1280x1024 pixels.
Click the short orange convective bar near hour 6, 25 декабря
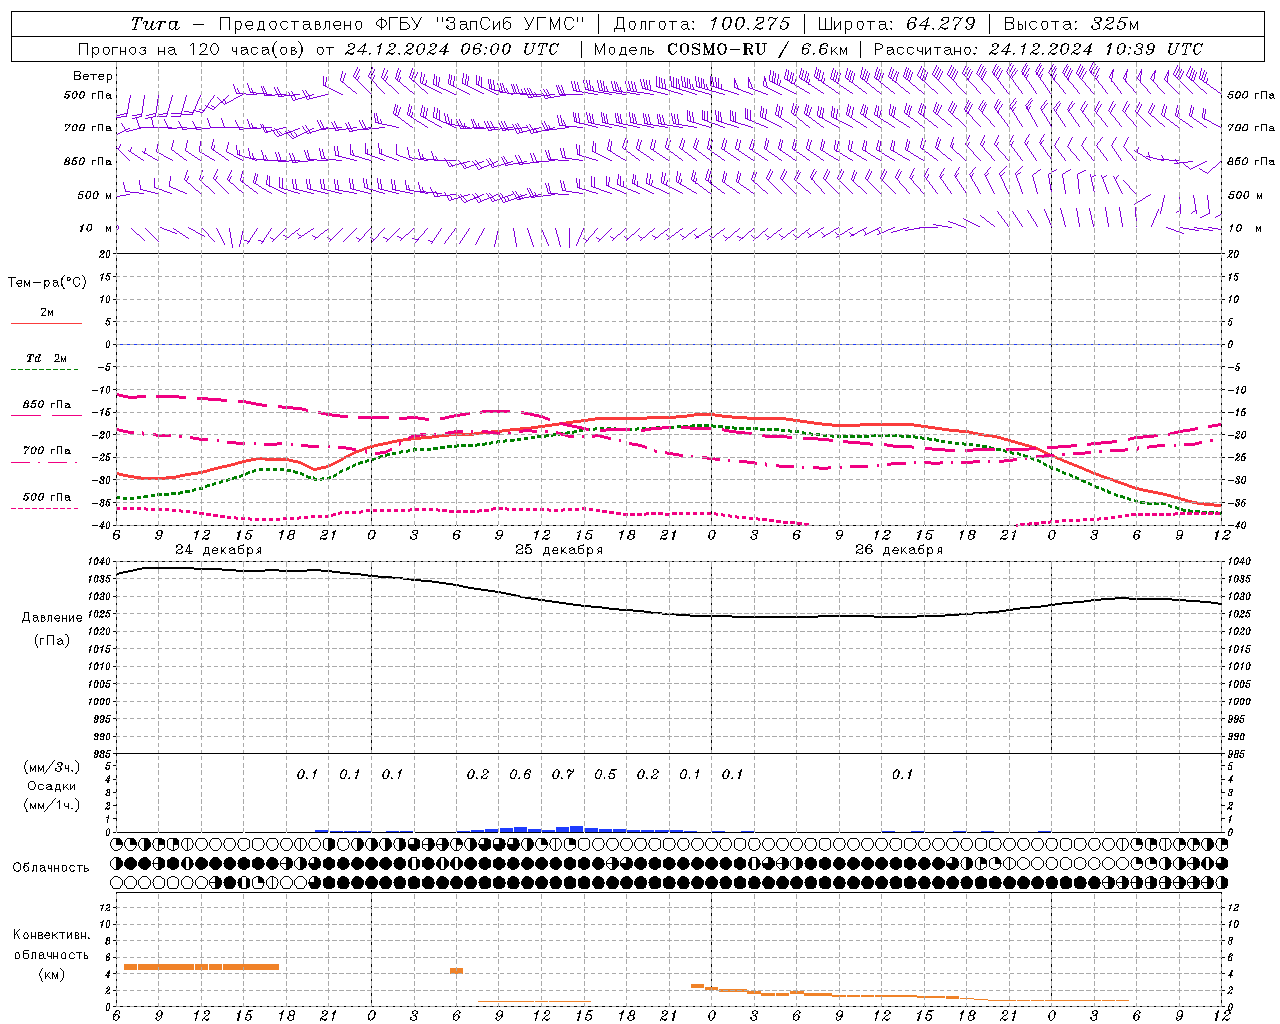pos(456,971)
